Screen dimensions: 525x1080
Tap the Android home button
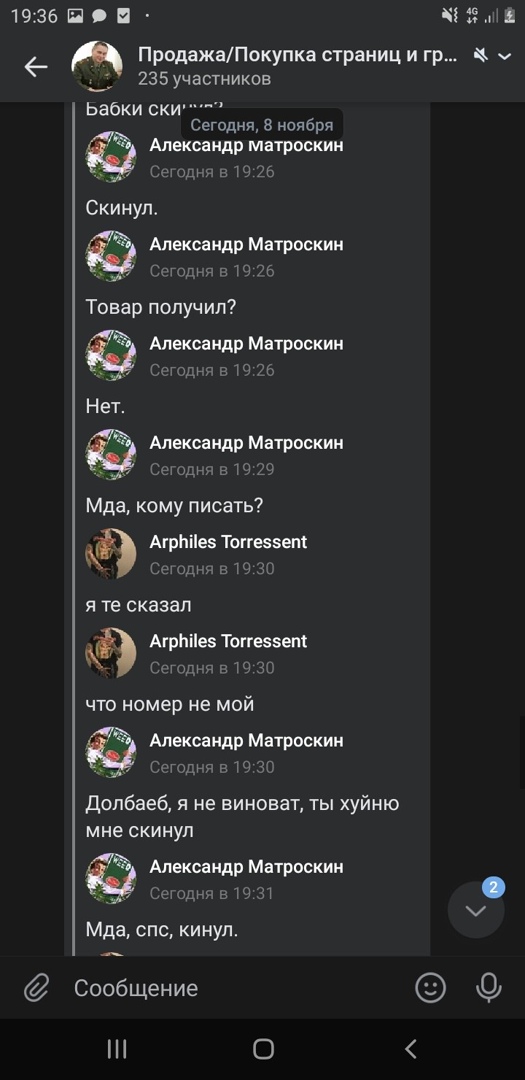[x=263, y=1049]
